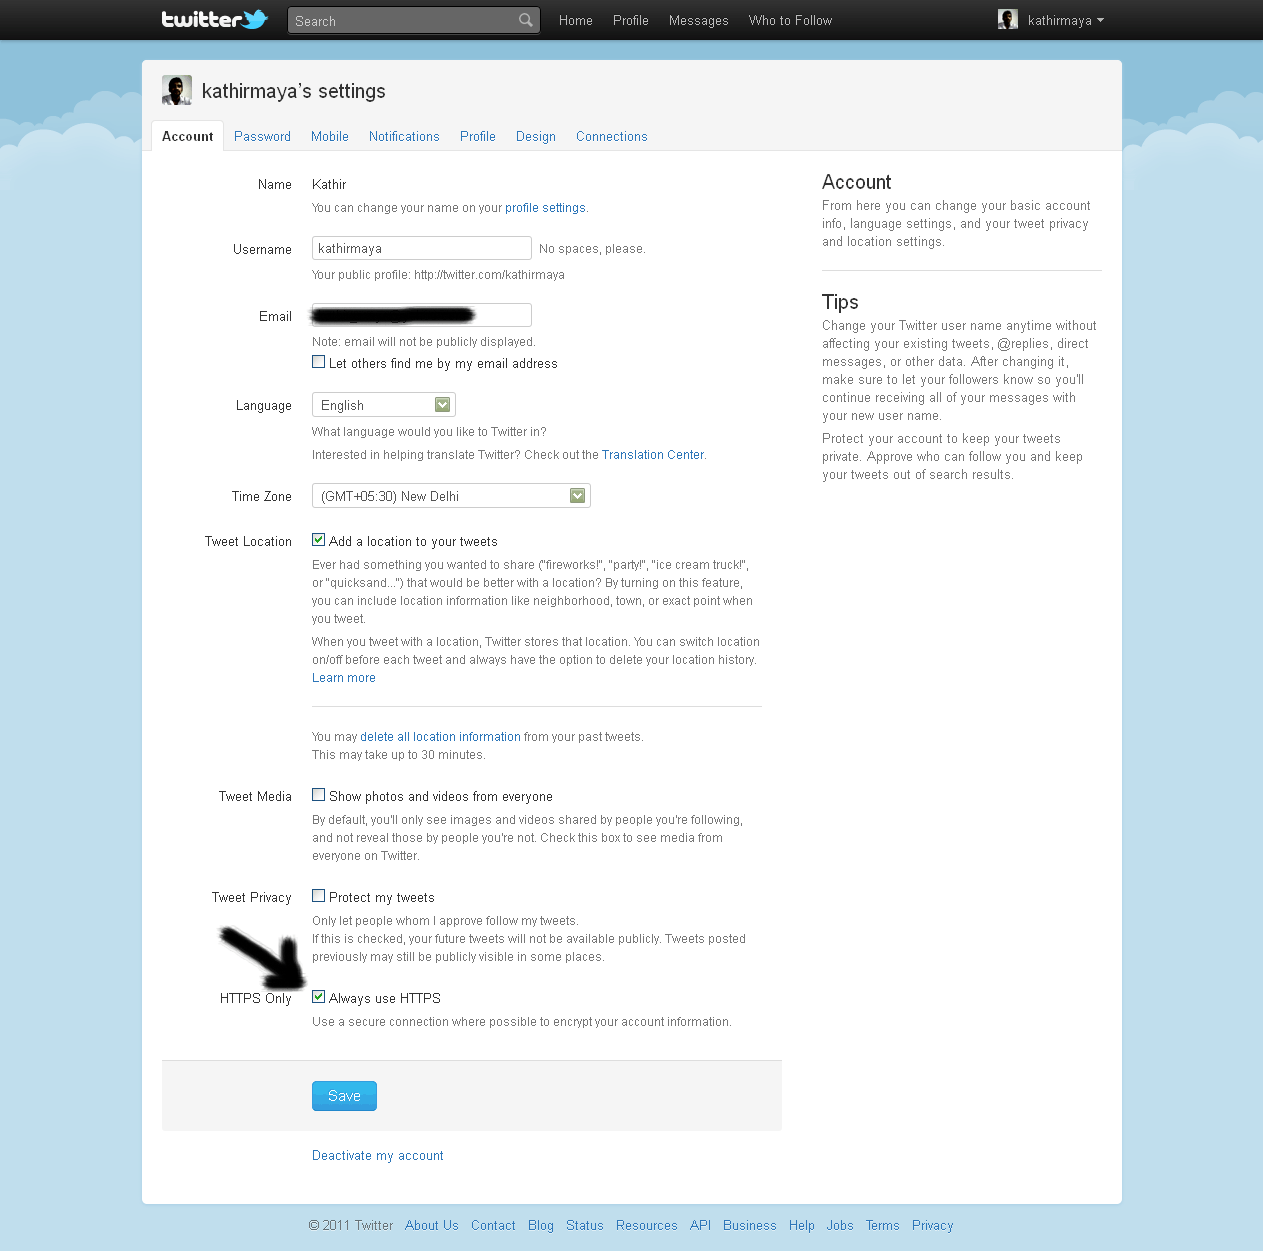The image size is (1263, 1251).
Task: Click the avatar beside kathirmaya's settings heading
Action: (x=176, y=90)
